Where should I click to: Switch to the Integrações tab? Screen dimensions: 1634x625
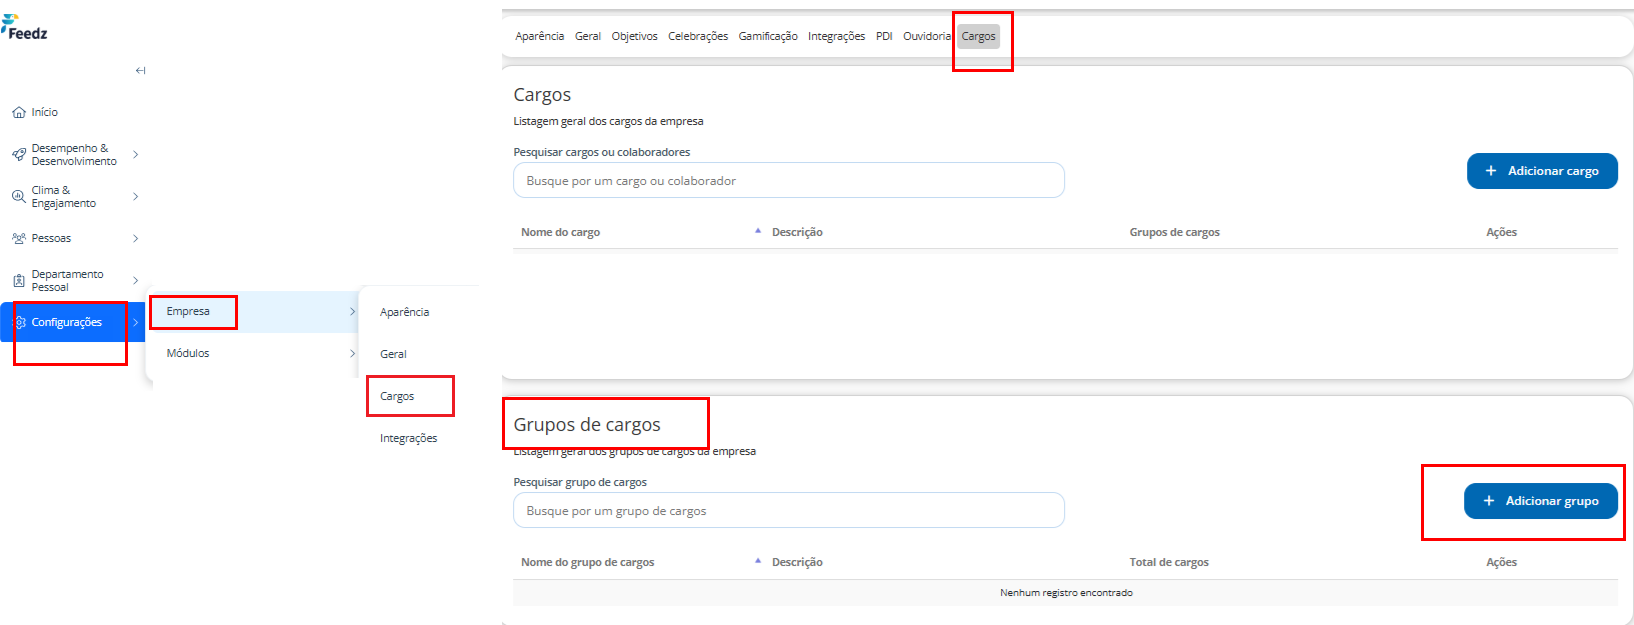coord(836,36)
